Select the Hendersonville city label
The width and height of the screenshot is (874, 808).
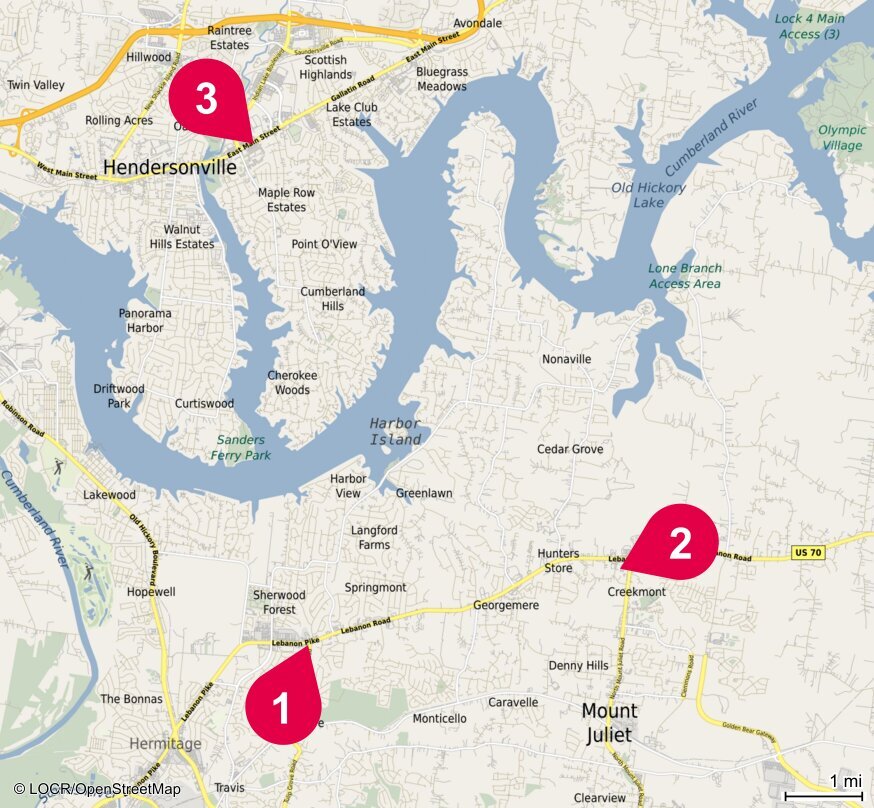pos(170,167)
